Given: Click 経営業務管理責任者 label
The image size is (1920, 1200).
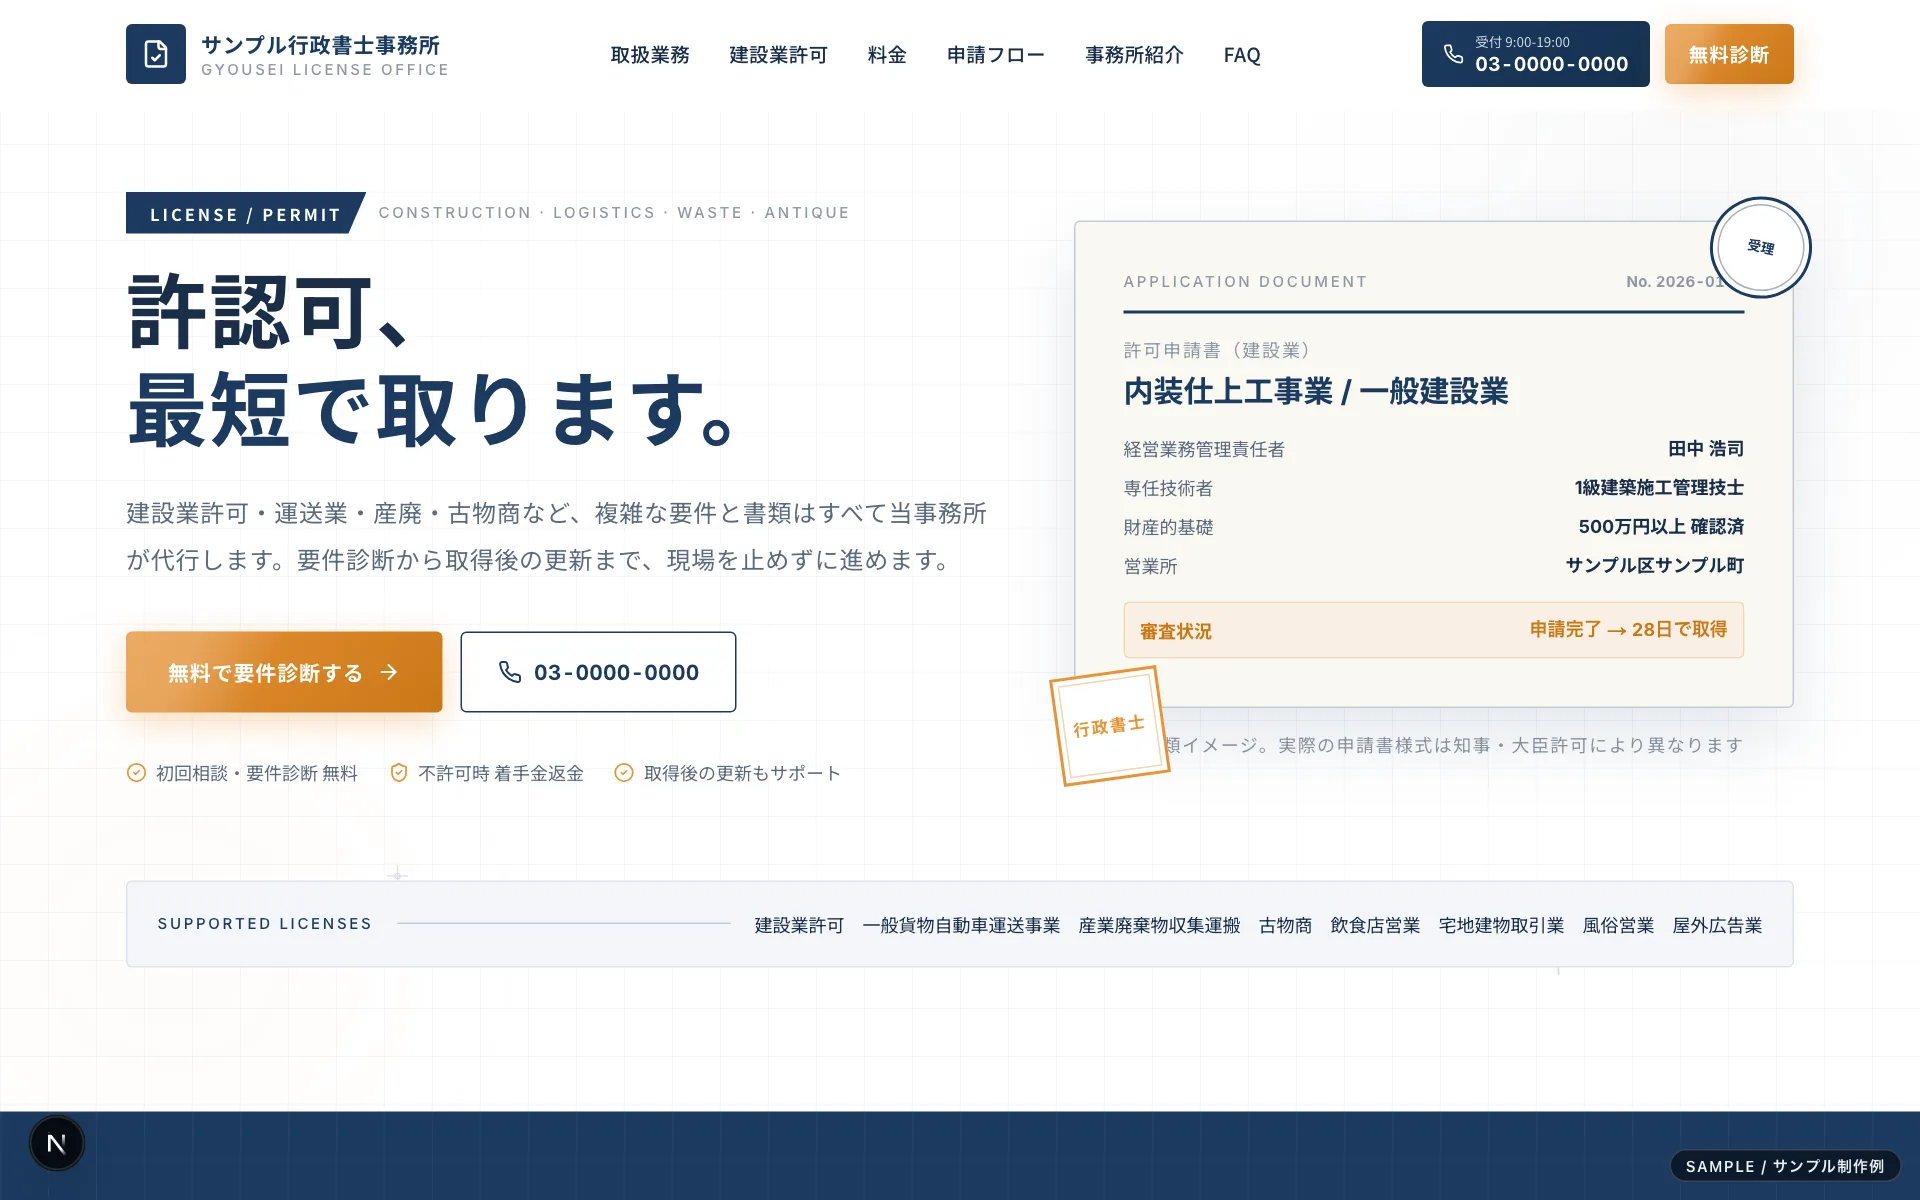Looking at the screenshot, I should (x=1204, y=450).
